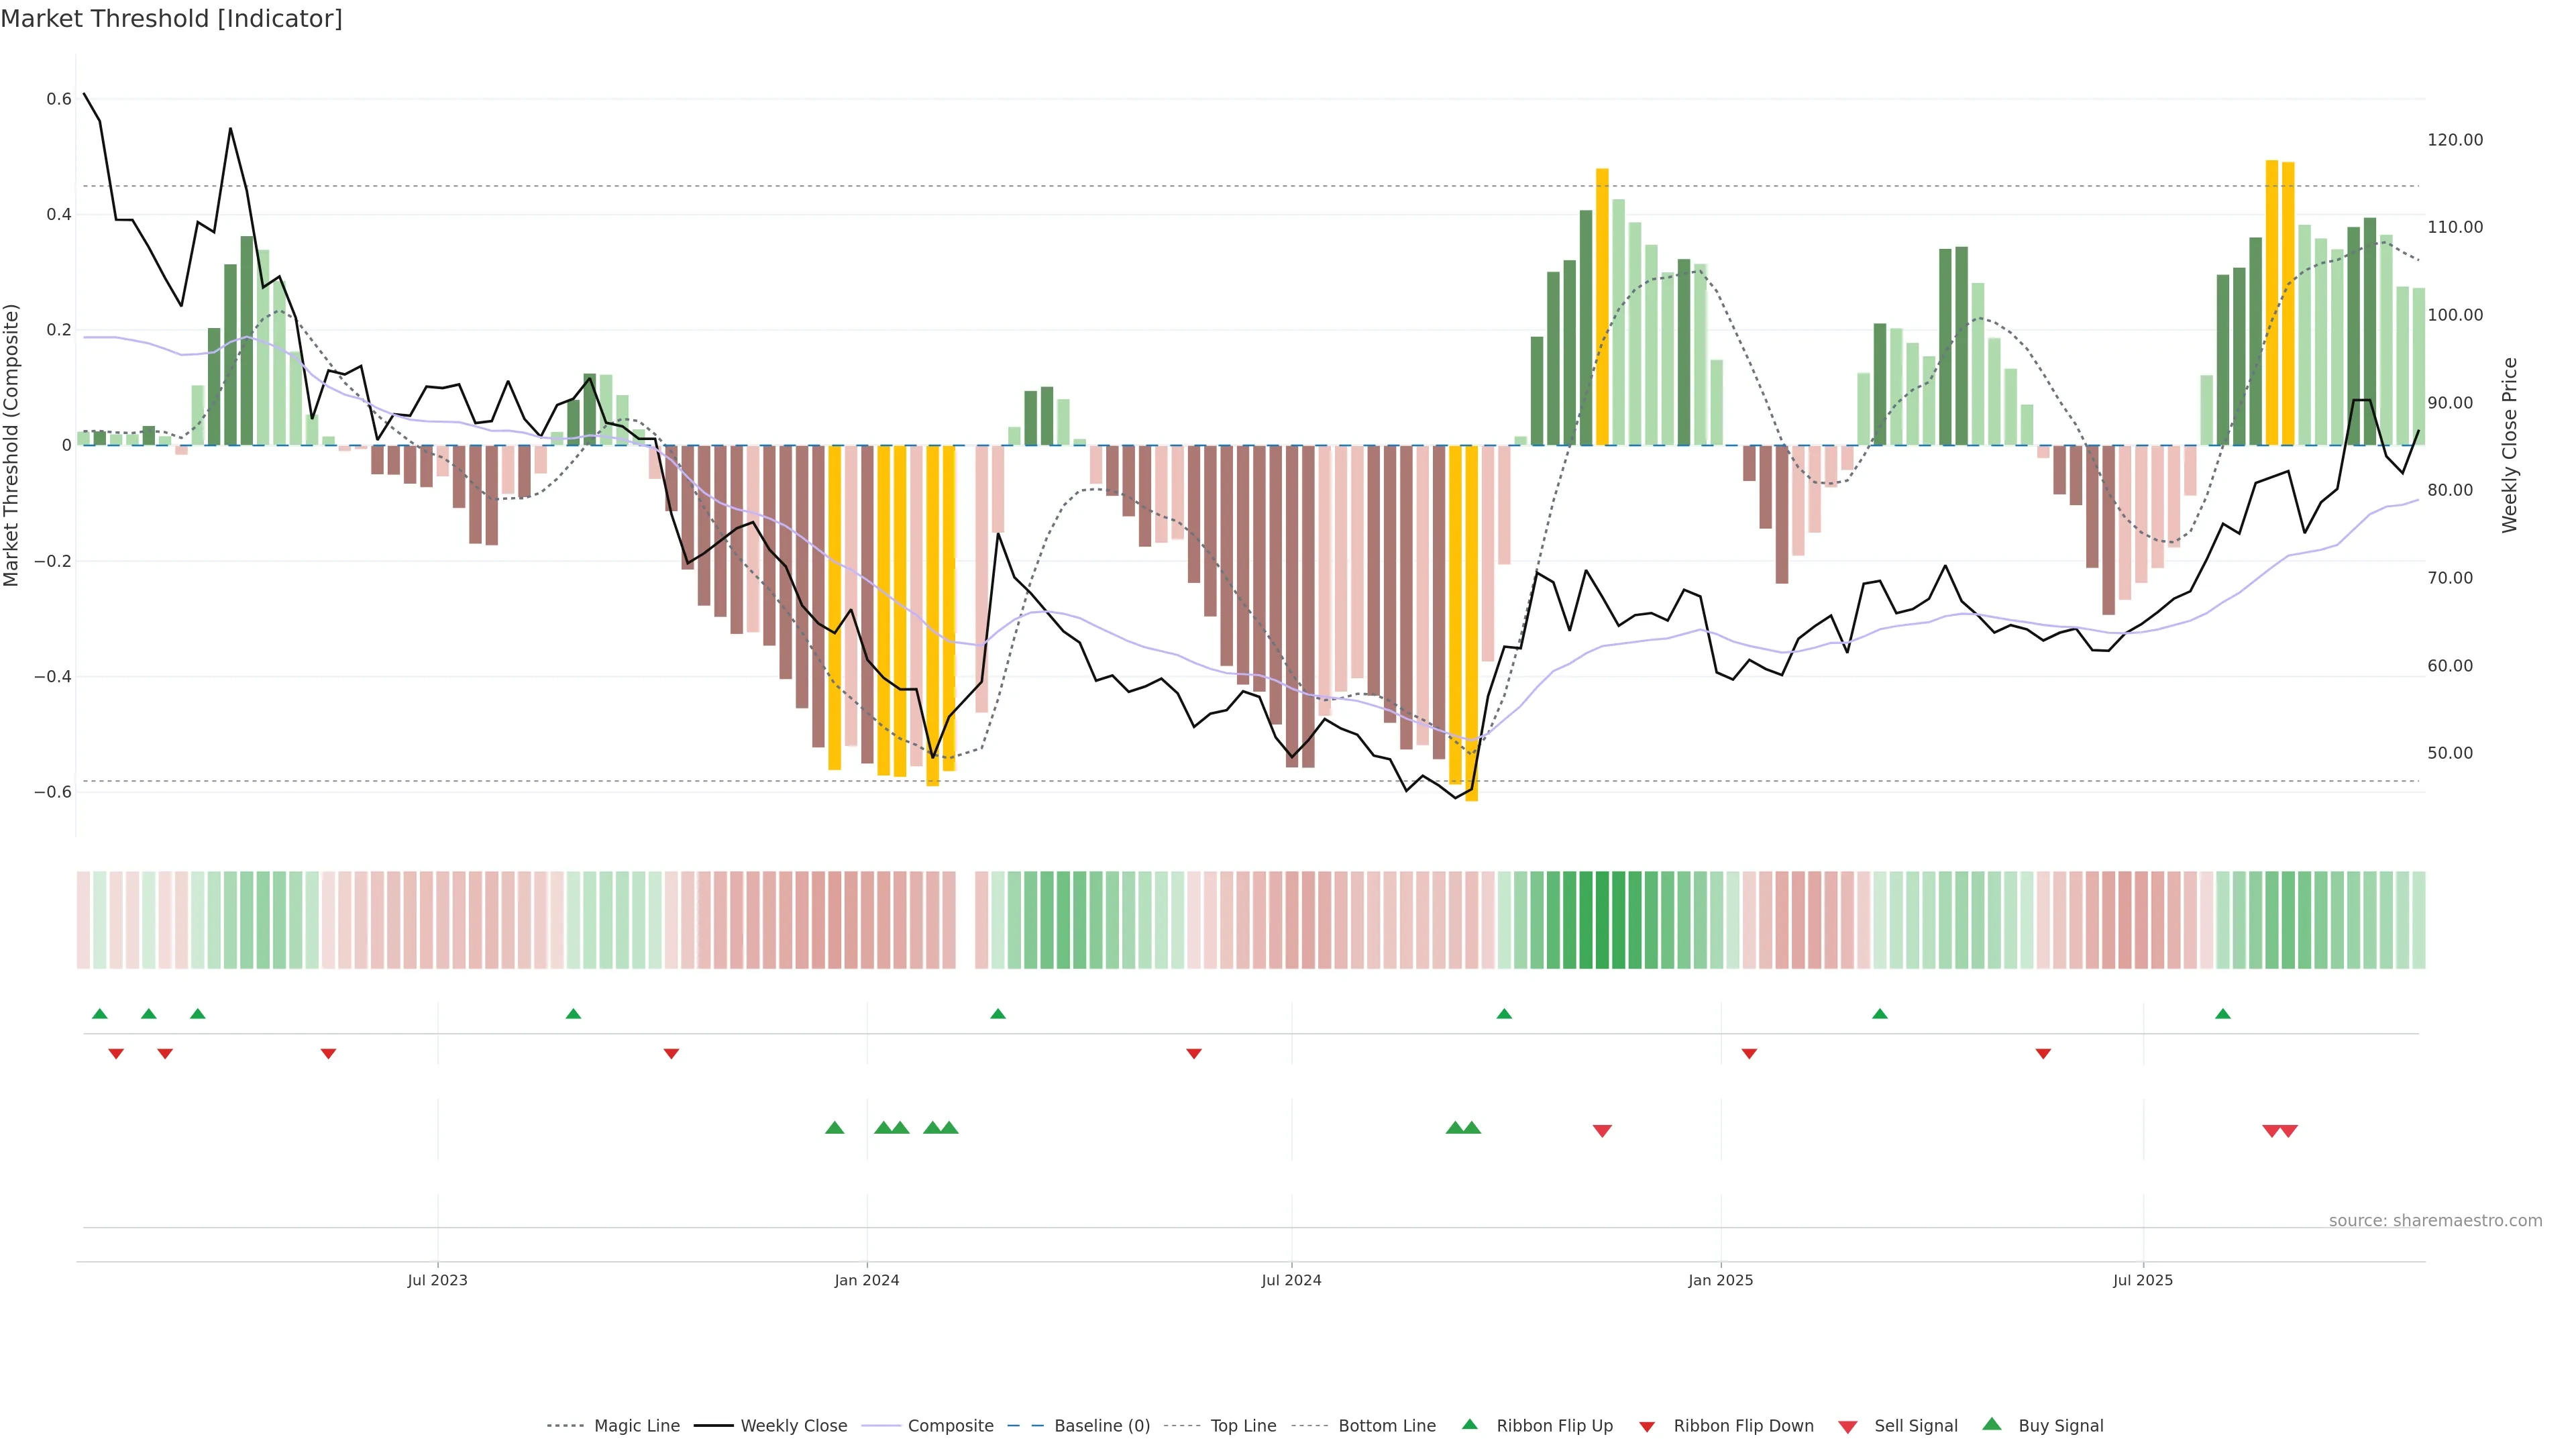Click the Sell Signal legend triangle icon
The width and height of the screenshot is (2576, 1449).
[x=1847, y=1426]
